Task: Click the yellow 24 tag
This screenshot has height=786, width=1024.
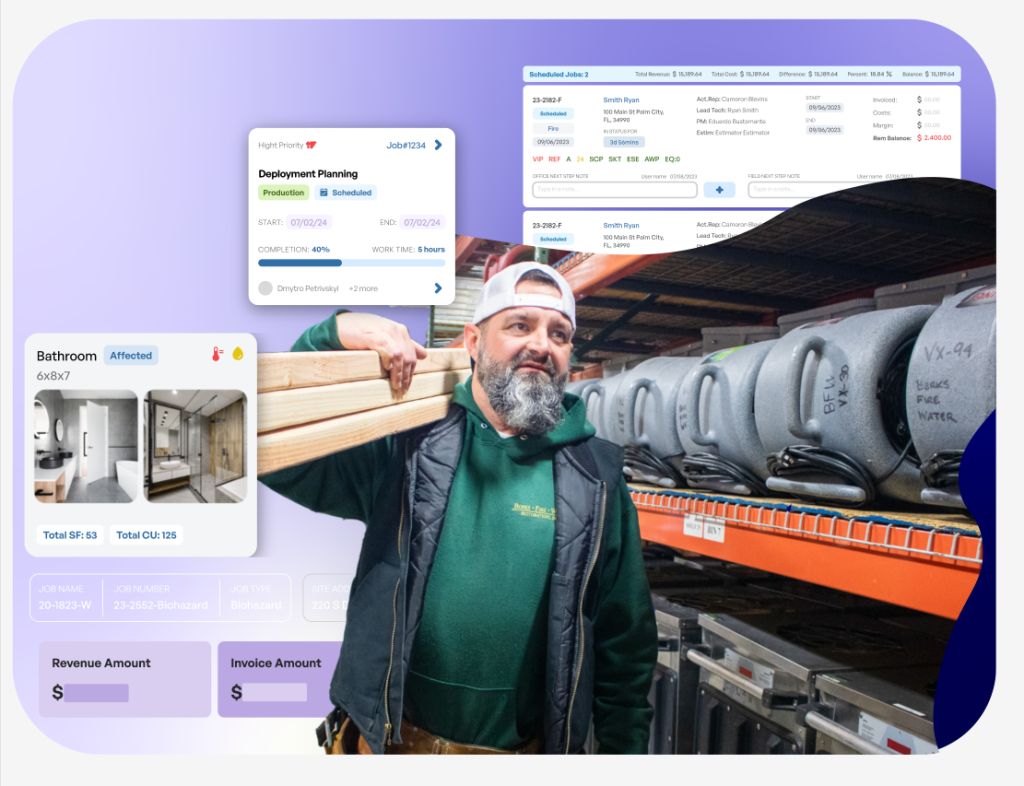Action: [x=580, y=159]
